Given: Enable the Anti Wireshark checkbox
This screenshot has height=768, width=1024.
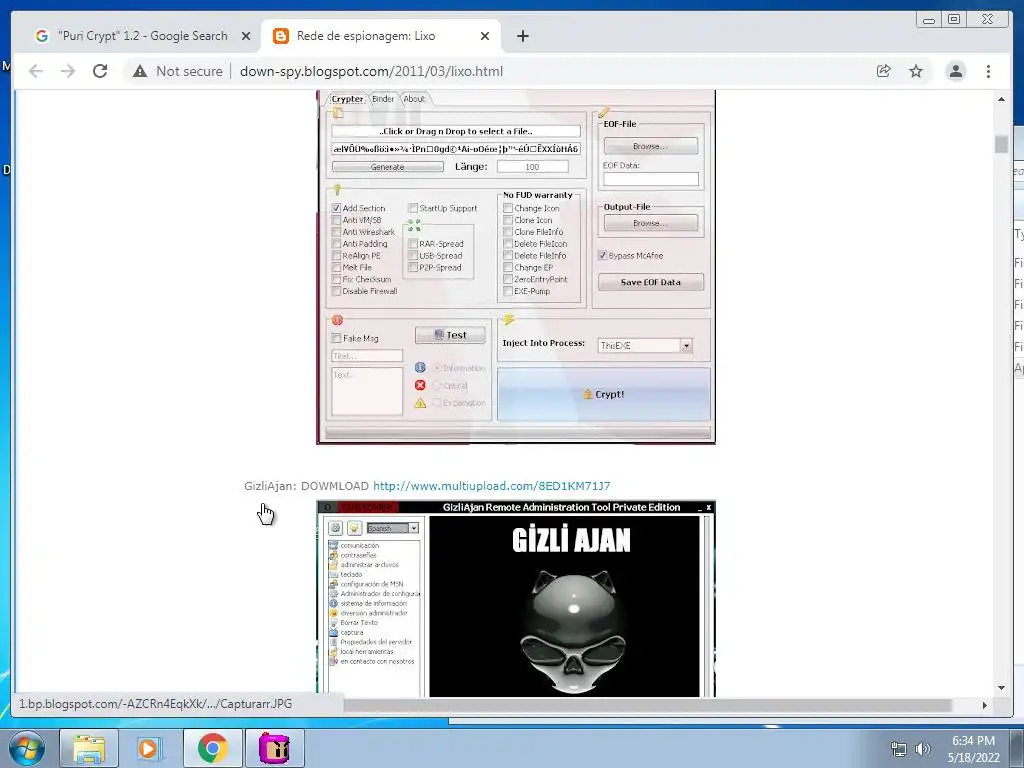Looking at the screenshot, I should pos(336,232).
